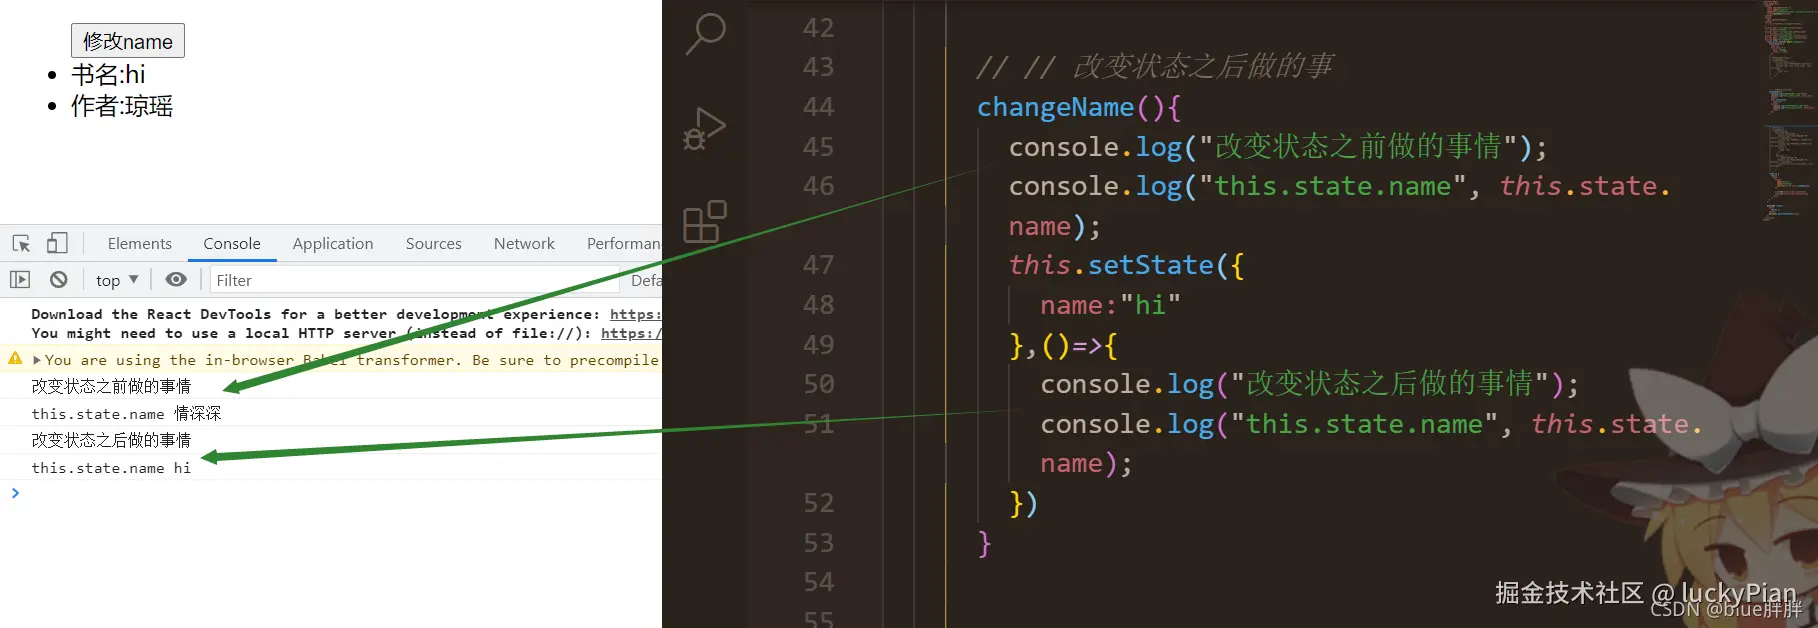Screen dimensions: 1818x628
Task: Switch to the Application tab
Action: tap(333, 243)
